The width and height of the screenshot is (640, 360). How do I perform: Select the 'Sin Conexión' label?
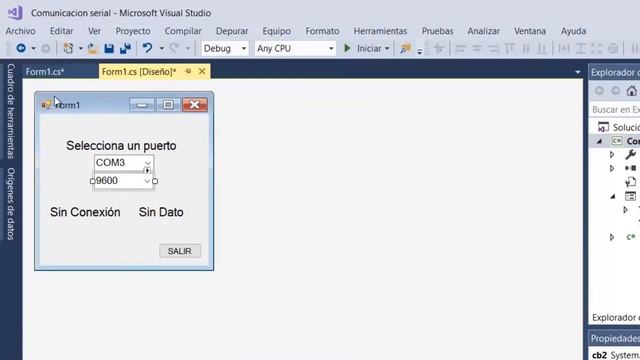85,212
